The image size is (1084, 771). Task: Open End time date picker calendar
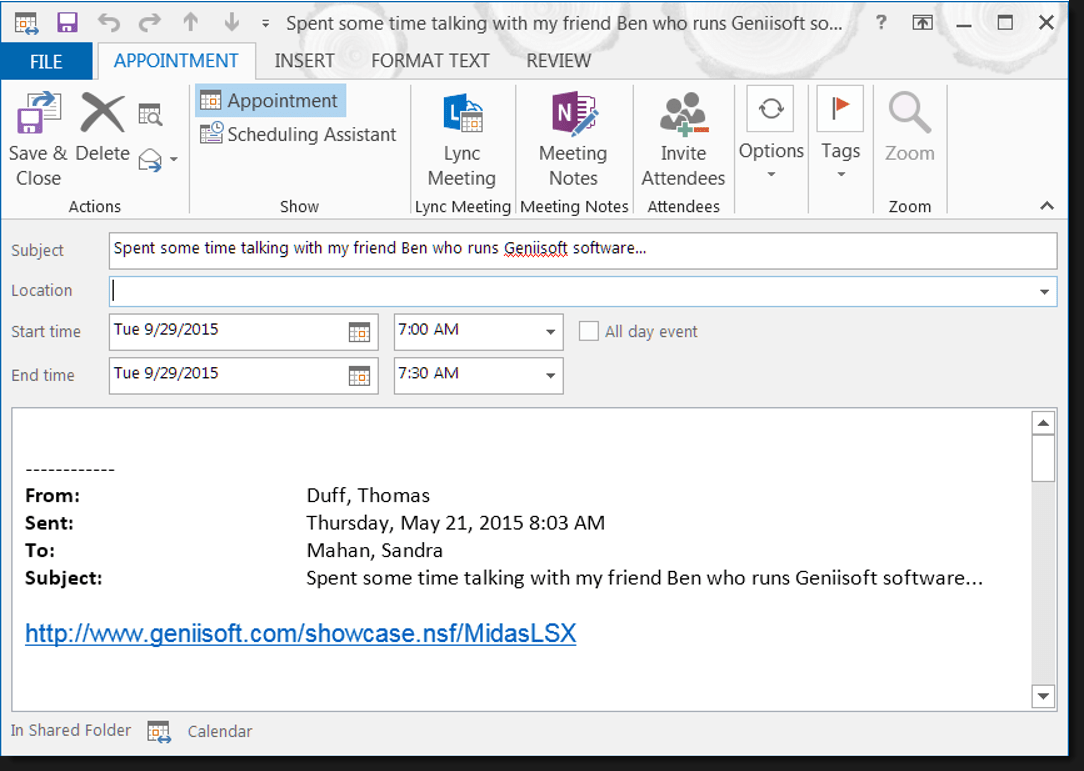359,376
